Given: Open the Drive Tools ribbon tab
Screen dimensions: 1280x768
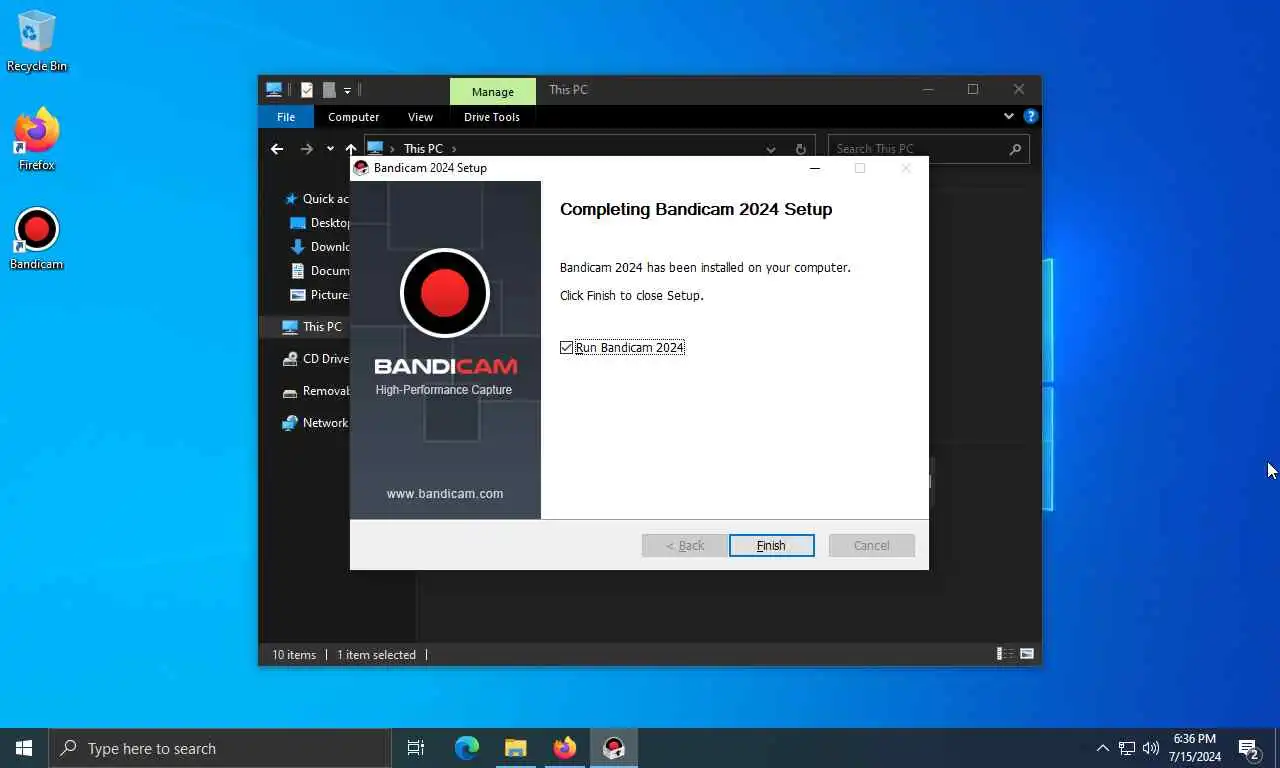Looking at the screenshot, I should [492, 117].
